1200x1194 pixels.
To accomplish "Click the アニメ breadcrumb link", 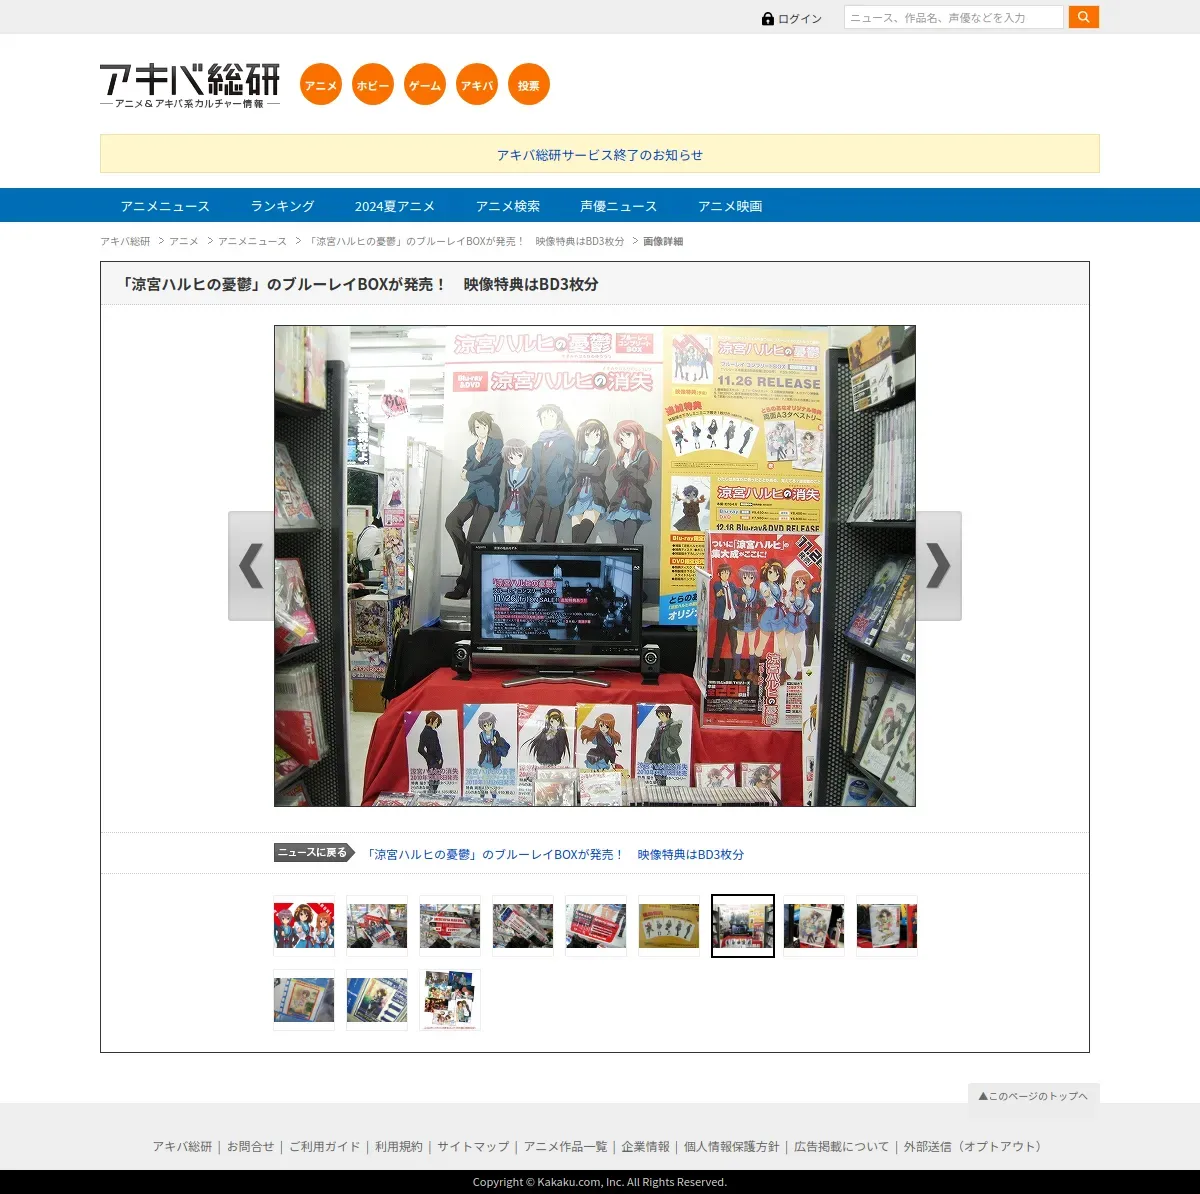I will pyautogui.click(x=184, y=241).
